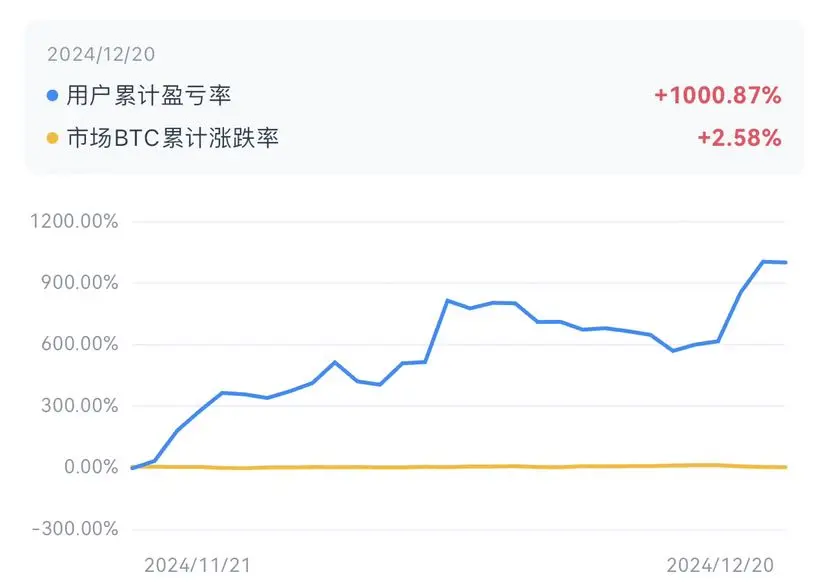Click the +2.58% BTC change value
The image size is (828, 584).
point(739,138)
